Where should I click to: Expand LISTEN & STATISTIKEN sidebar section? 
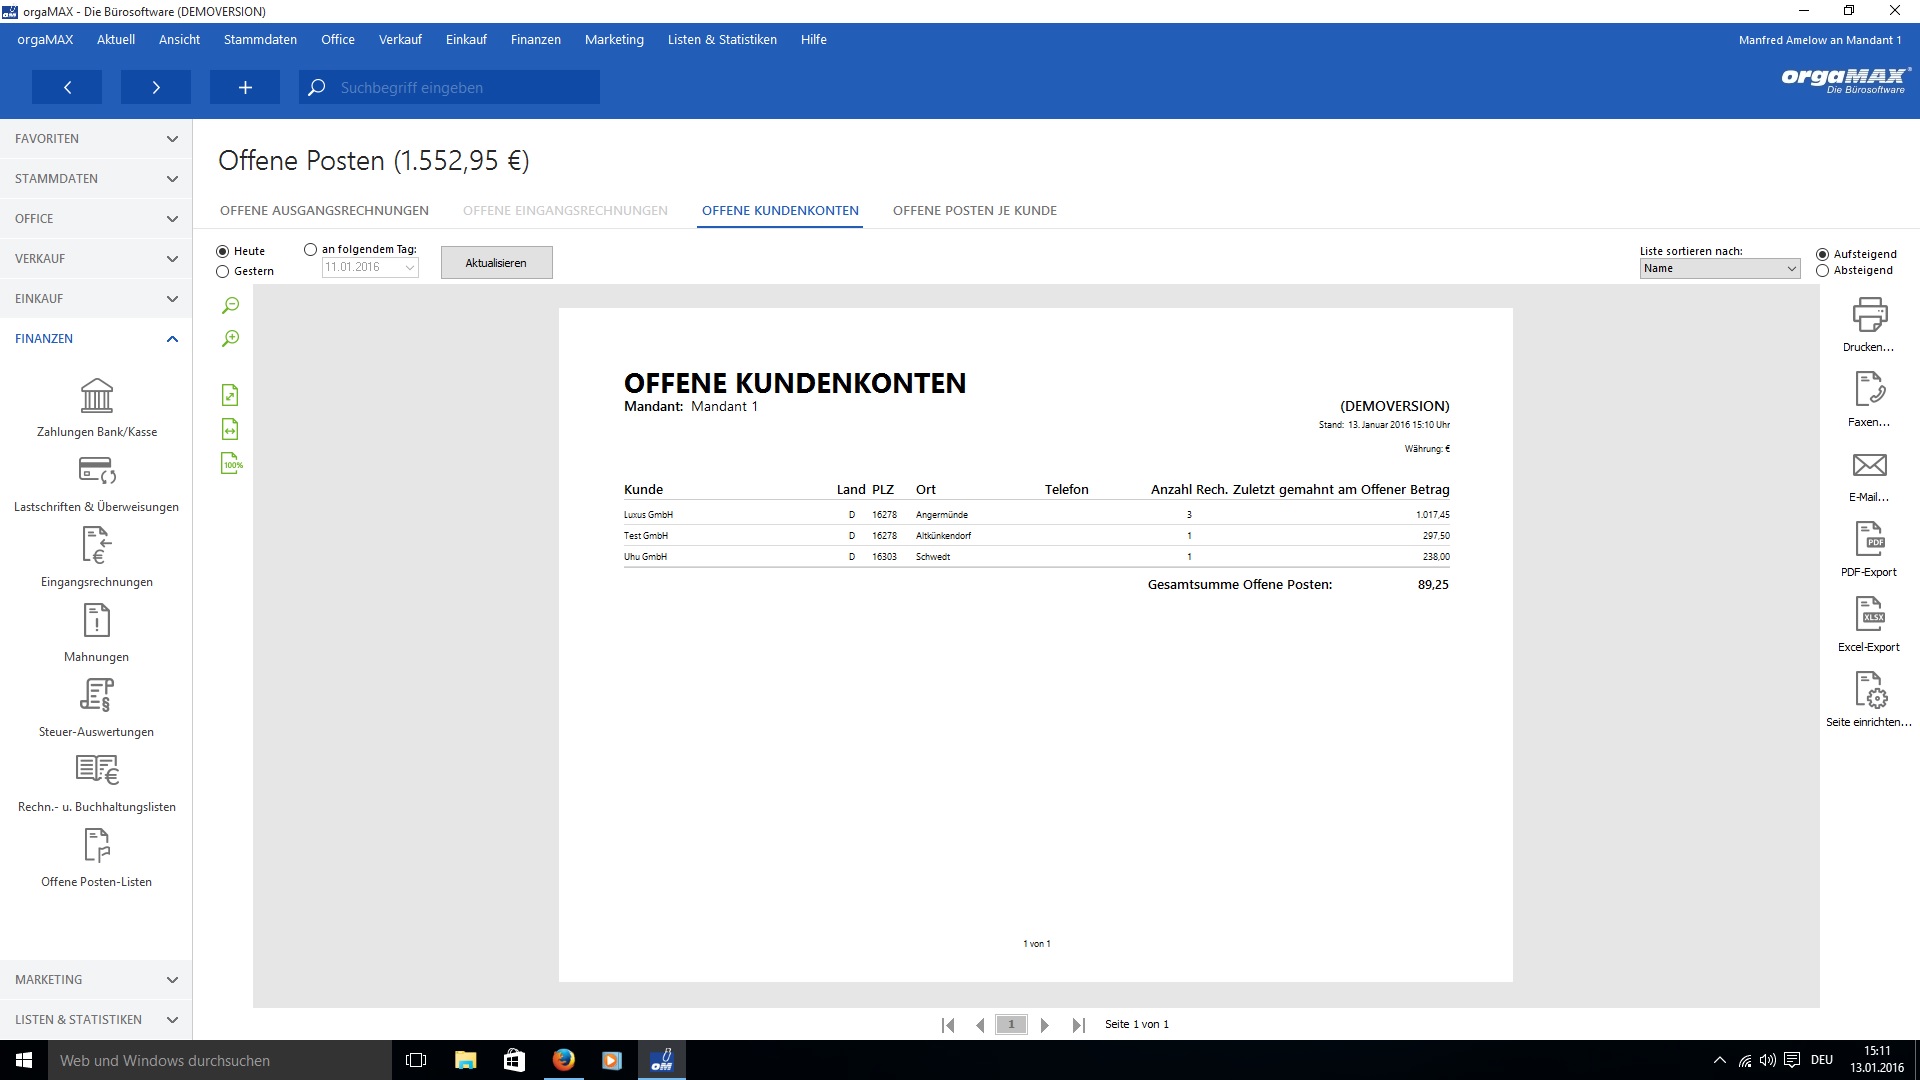96,1020
